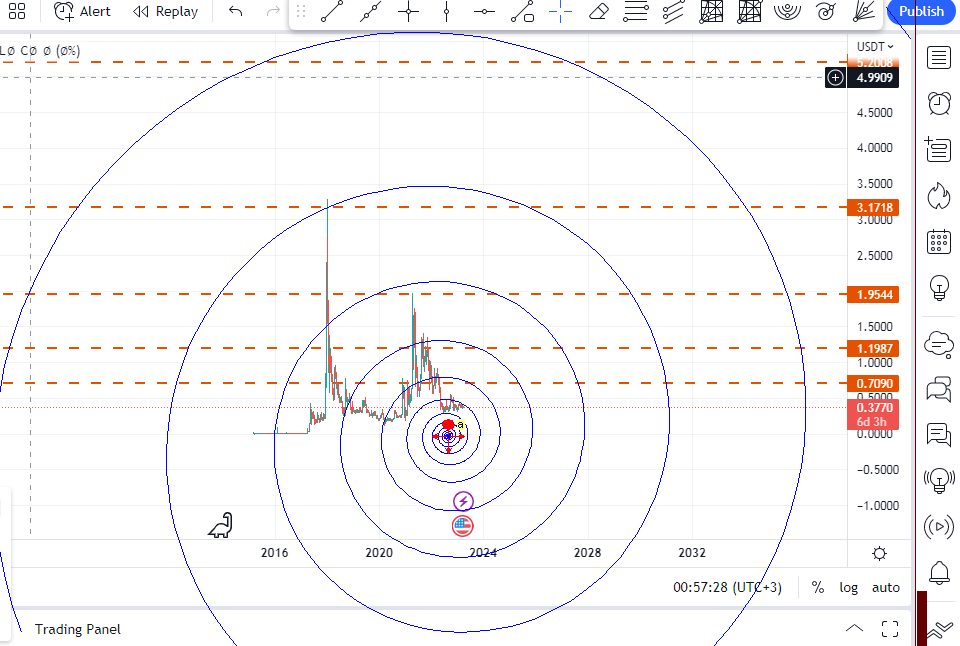Screen dimensions: 960x646
Task: Select the Gann Box tool
Action: click(x=711, y=11)
